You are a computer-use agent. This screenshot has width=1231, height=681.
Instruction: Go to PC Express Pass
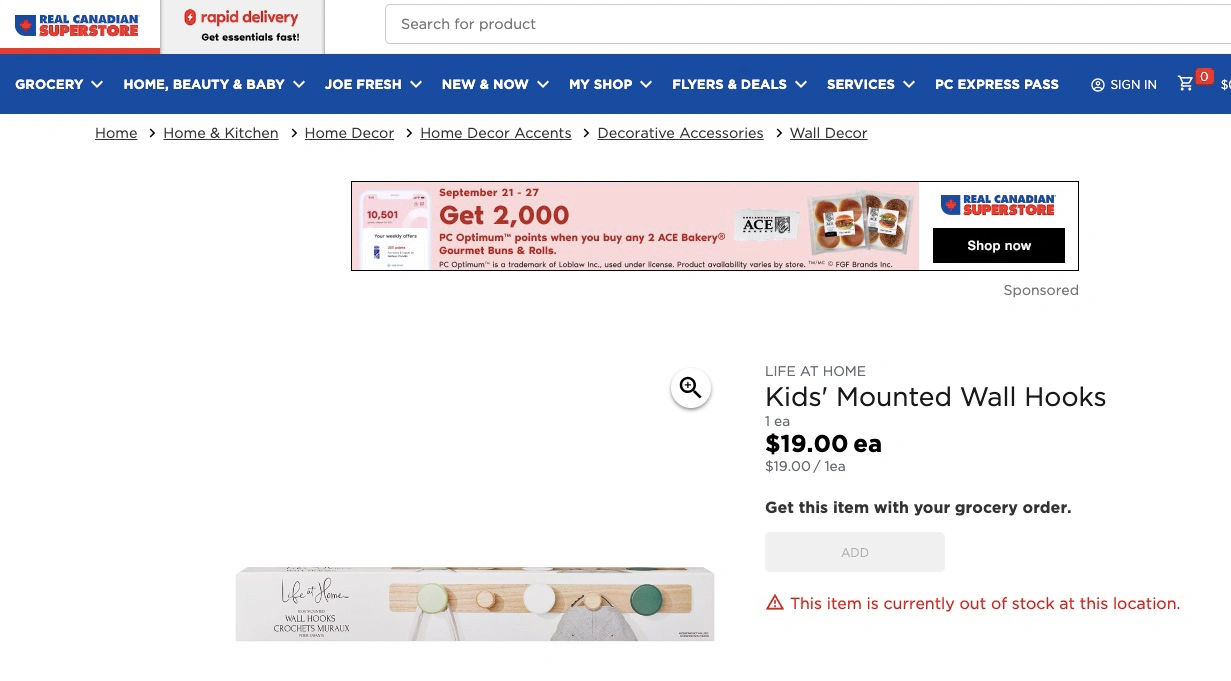(996, 84)
